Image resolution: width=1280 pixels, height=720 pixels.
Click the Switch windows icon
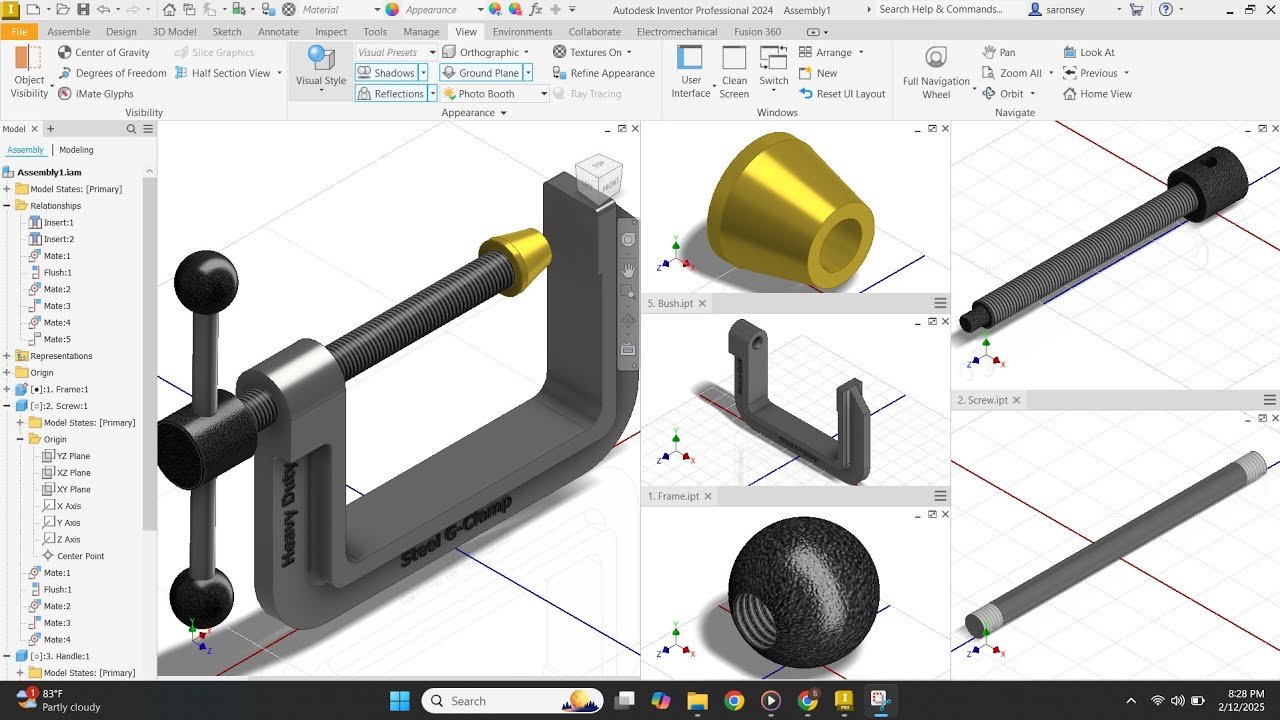pyautogui.click(x=774, y=68)
